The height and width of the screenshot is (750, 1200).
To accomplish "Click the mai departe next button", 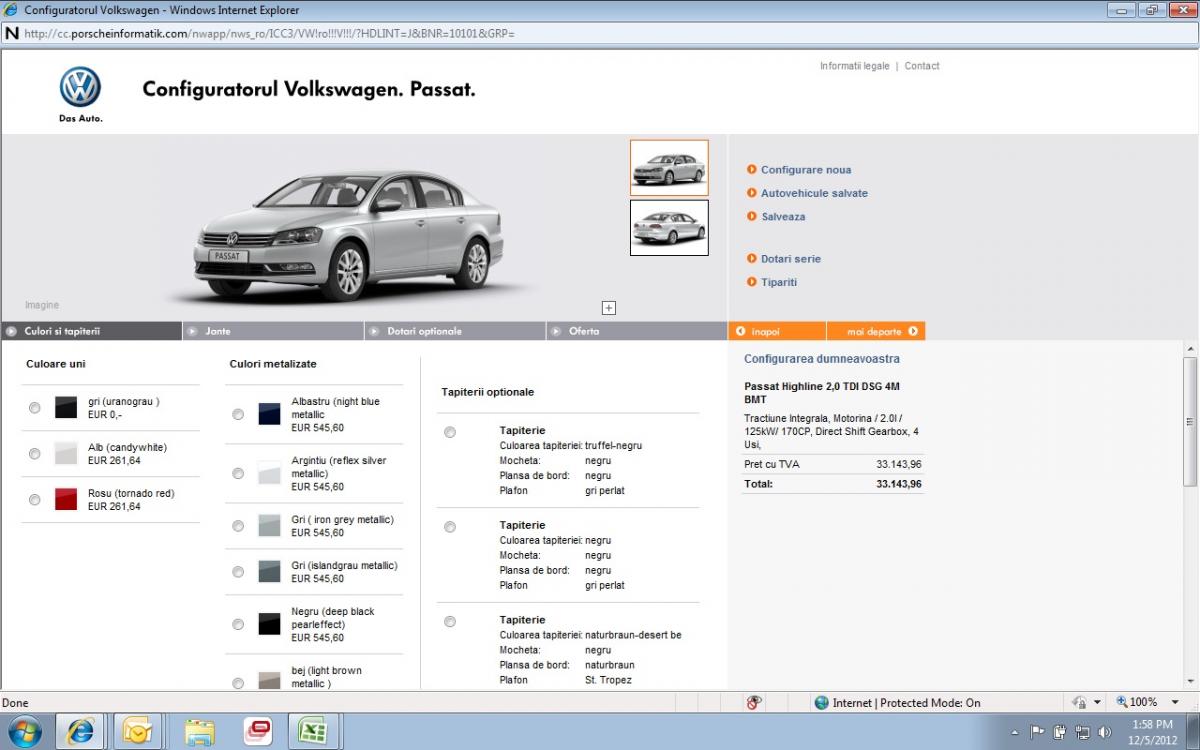I will 876,331.
